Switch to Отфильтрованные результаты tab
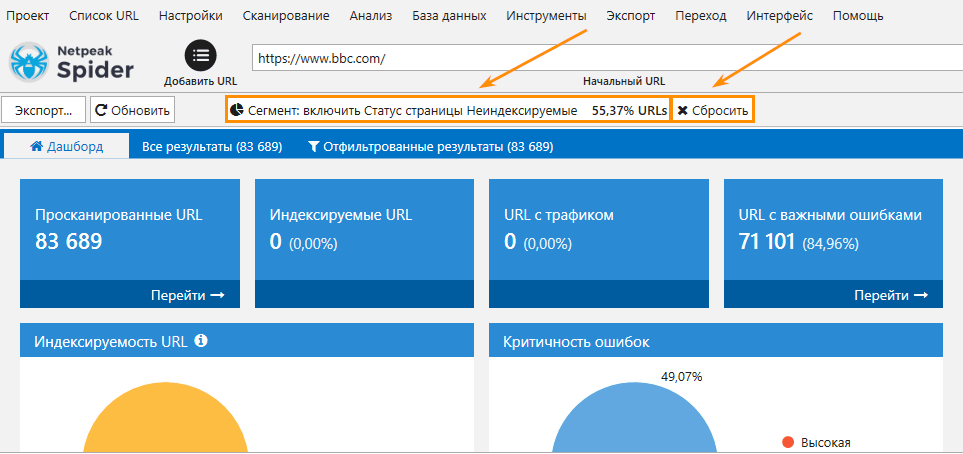 [x=431, y=147]
